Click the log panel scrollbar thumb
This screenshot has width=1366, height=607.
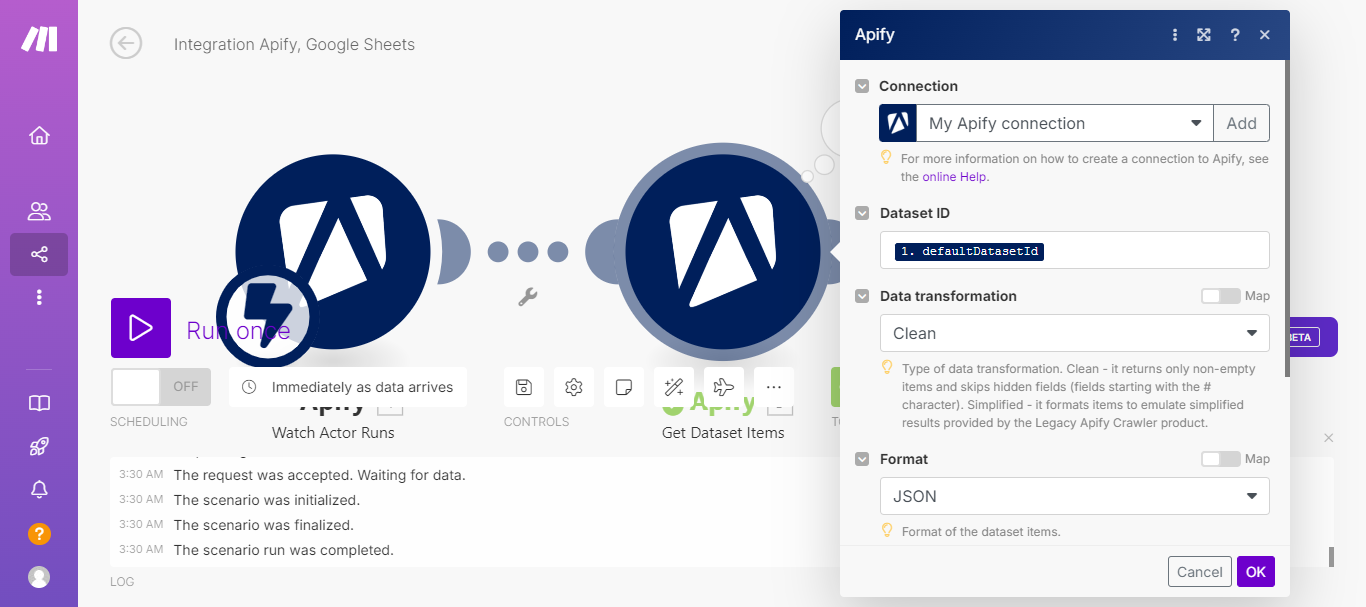coord(1330,557)
